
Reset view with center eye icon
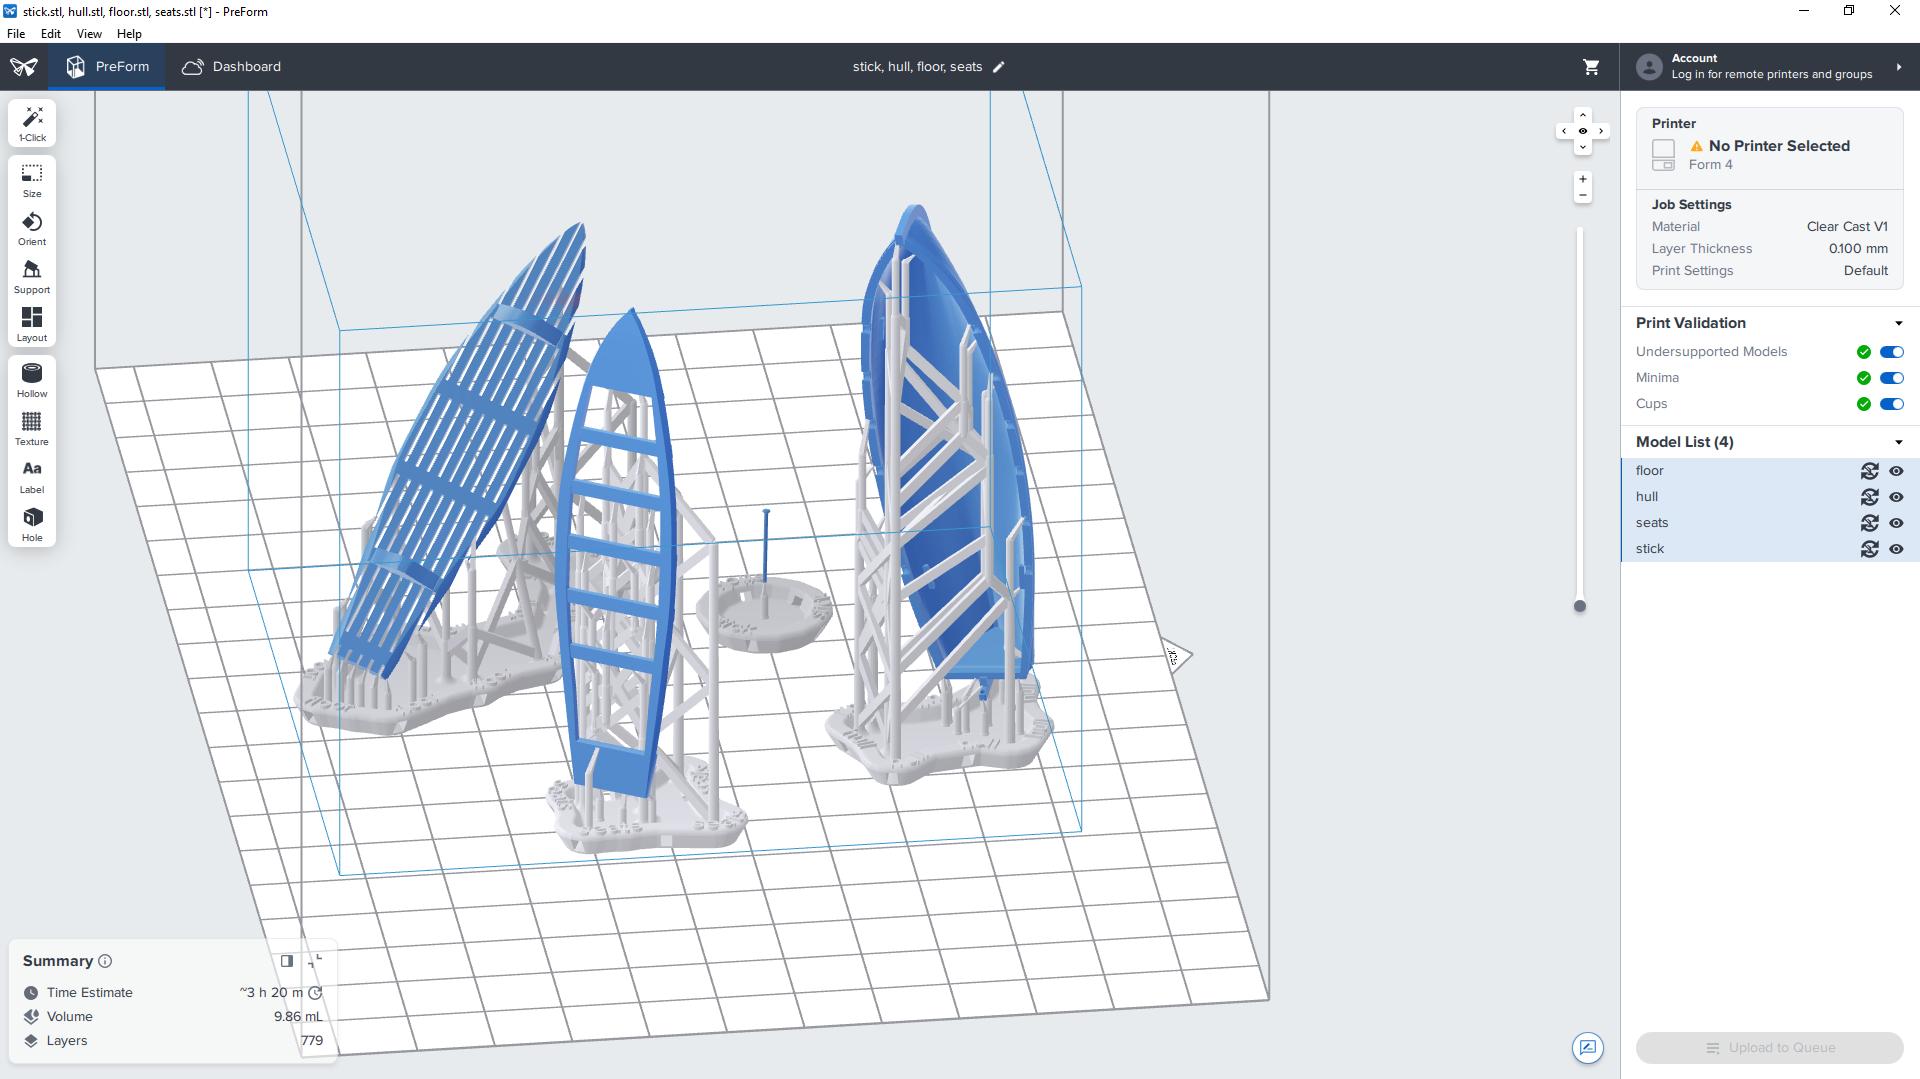pyautogui.click(x=1582, y=131)
